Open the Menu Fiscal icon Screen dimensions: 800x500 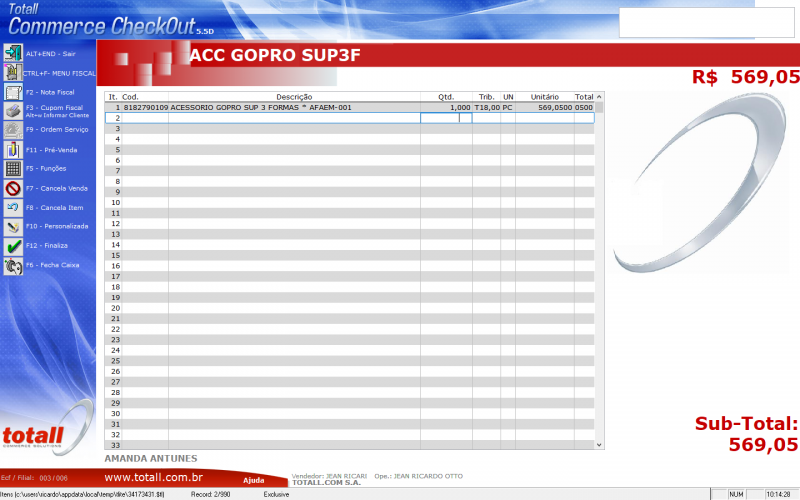[x=13, y=72]
